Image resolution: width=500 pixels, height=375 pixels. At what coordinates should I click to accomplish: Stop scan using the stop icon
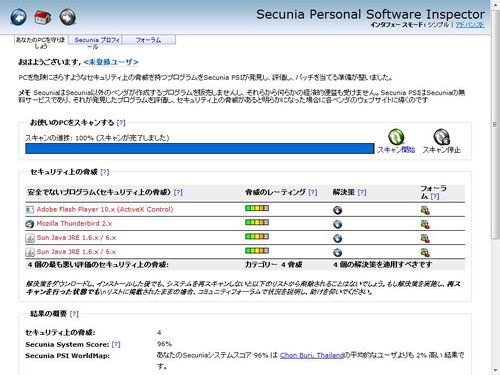pos(441,137)
